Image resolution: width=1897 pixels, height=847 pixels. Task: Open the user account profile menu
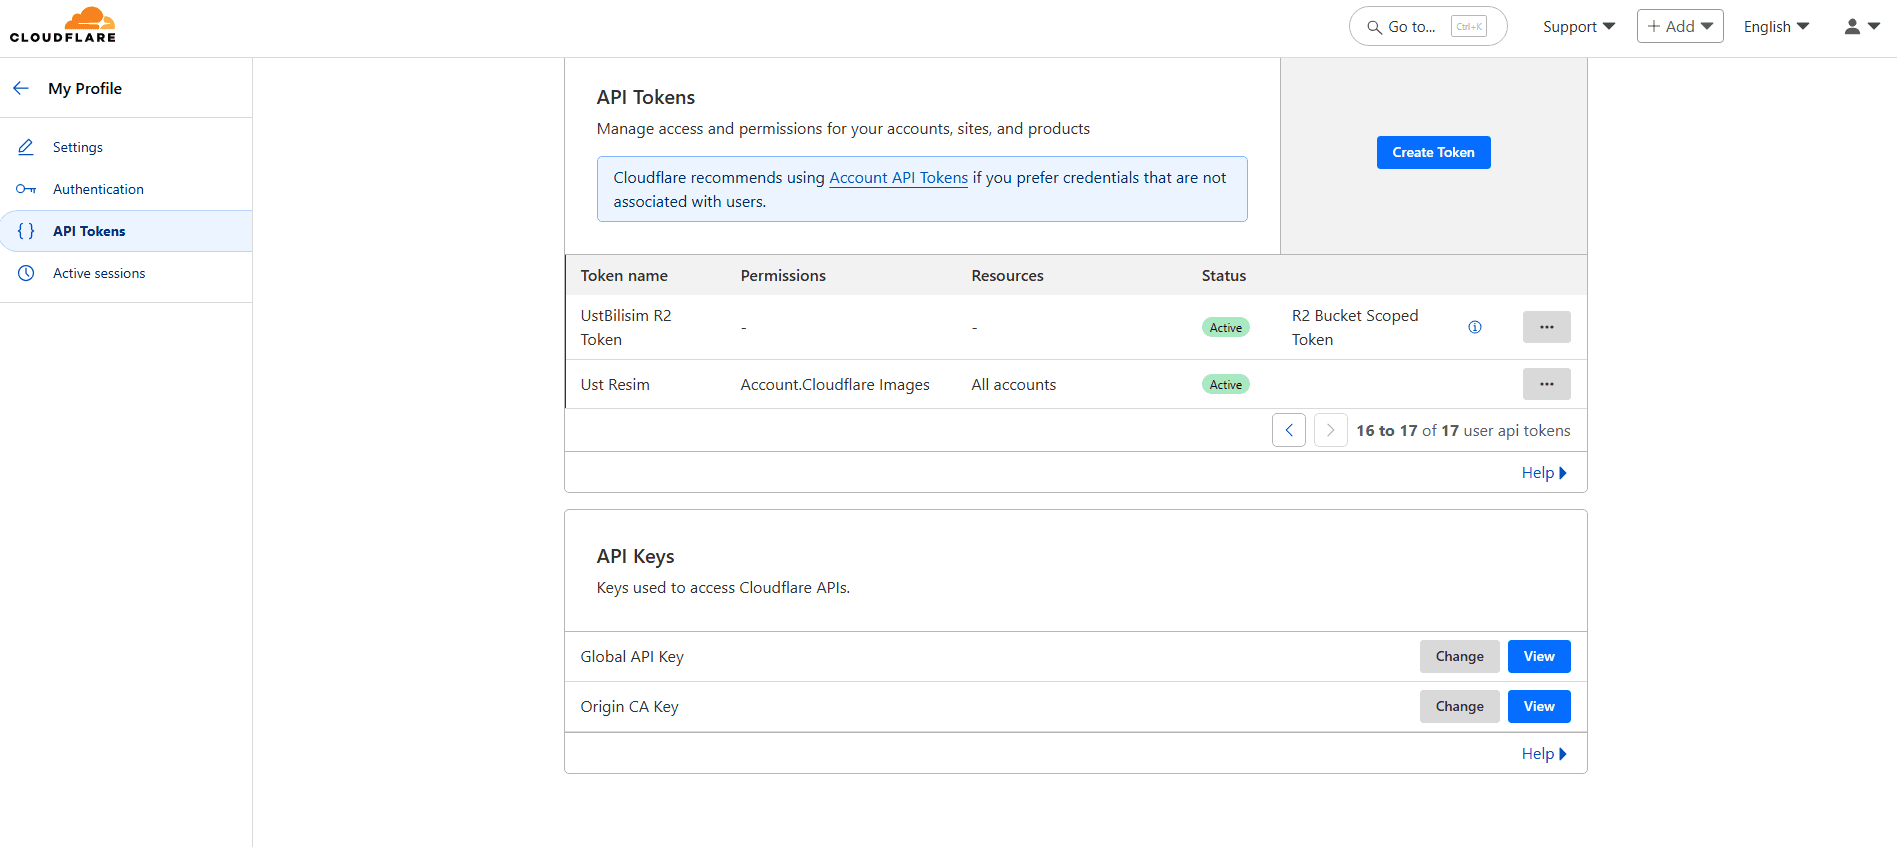pyautogui.click(x=1861, y=27)
